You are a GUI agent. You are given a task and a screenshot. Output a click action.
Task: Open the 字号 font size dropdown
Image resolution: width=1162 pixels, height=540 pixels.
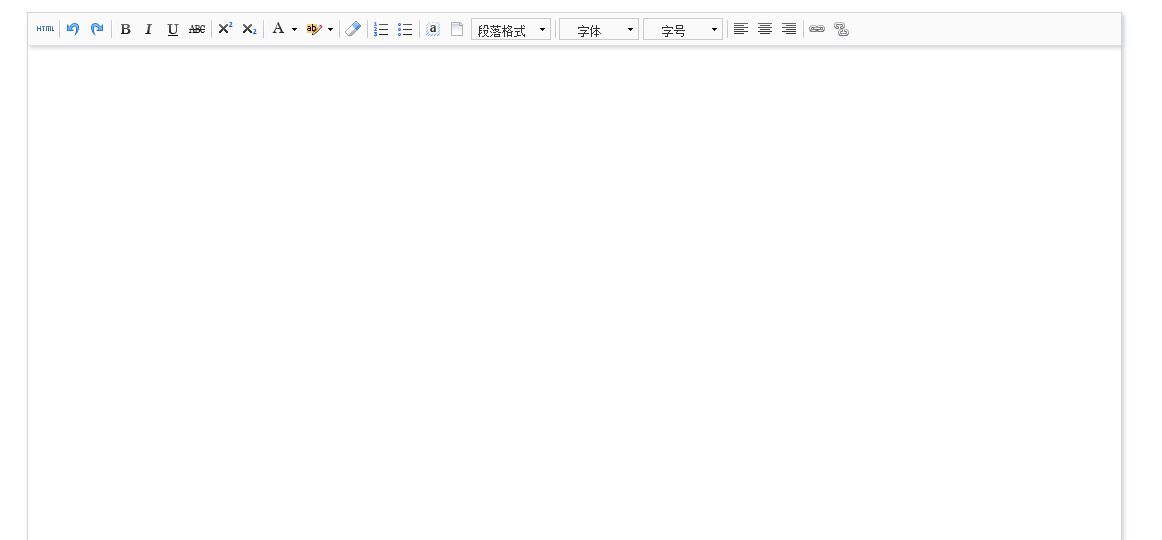tap(682, 30)
